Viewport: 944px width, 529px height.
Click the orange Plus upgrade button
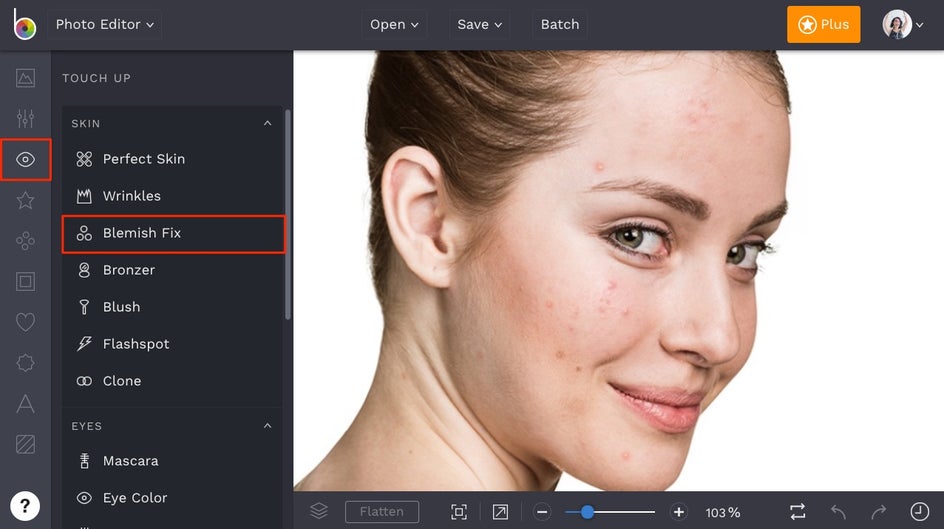pyautogui.click(x=823, y=25)
